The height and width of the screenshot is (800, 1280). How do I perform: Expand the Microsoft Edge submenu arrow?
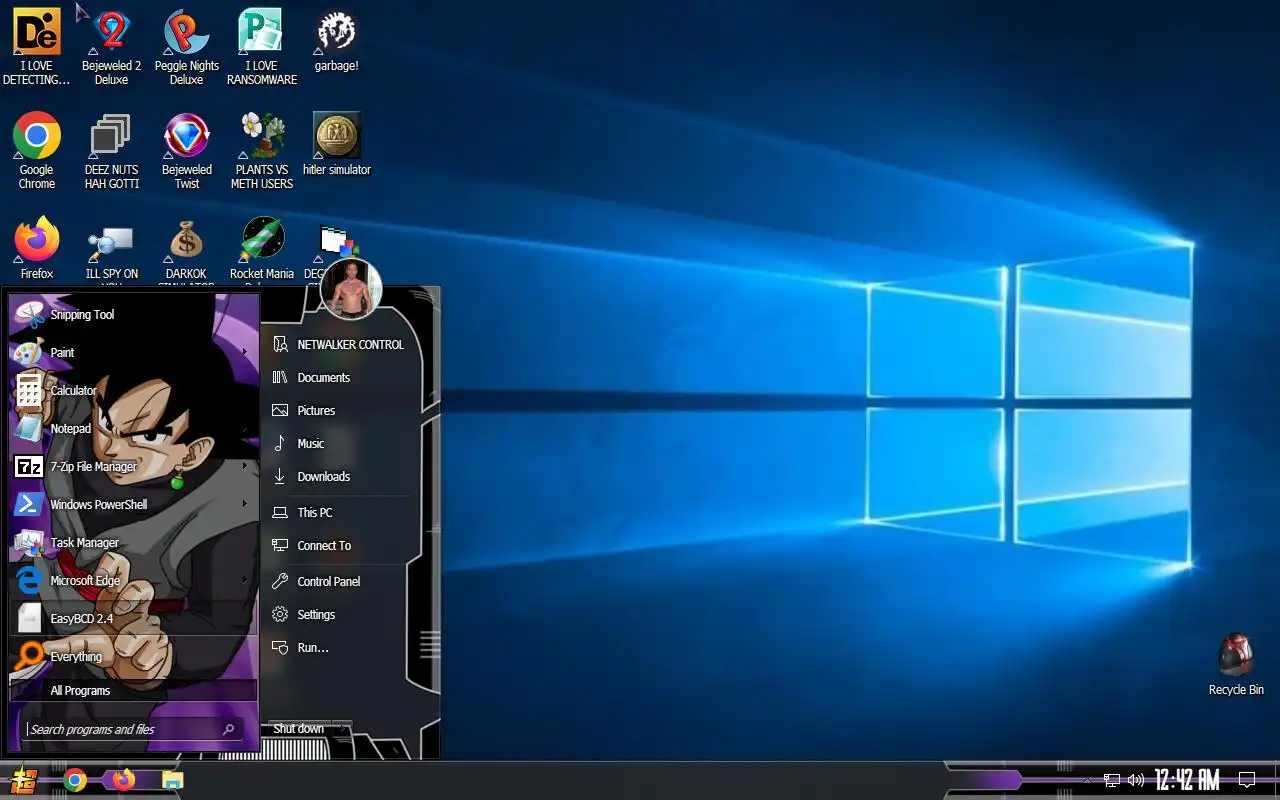tap(244, 580)
